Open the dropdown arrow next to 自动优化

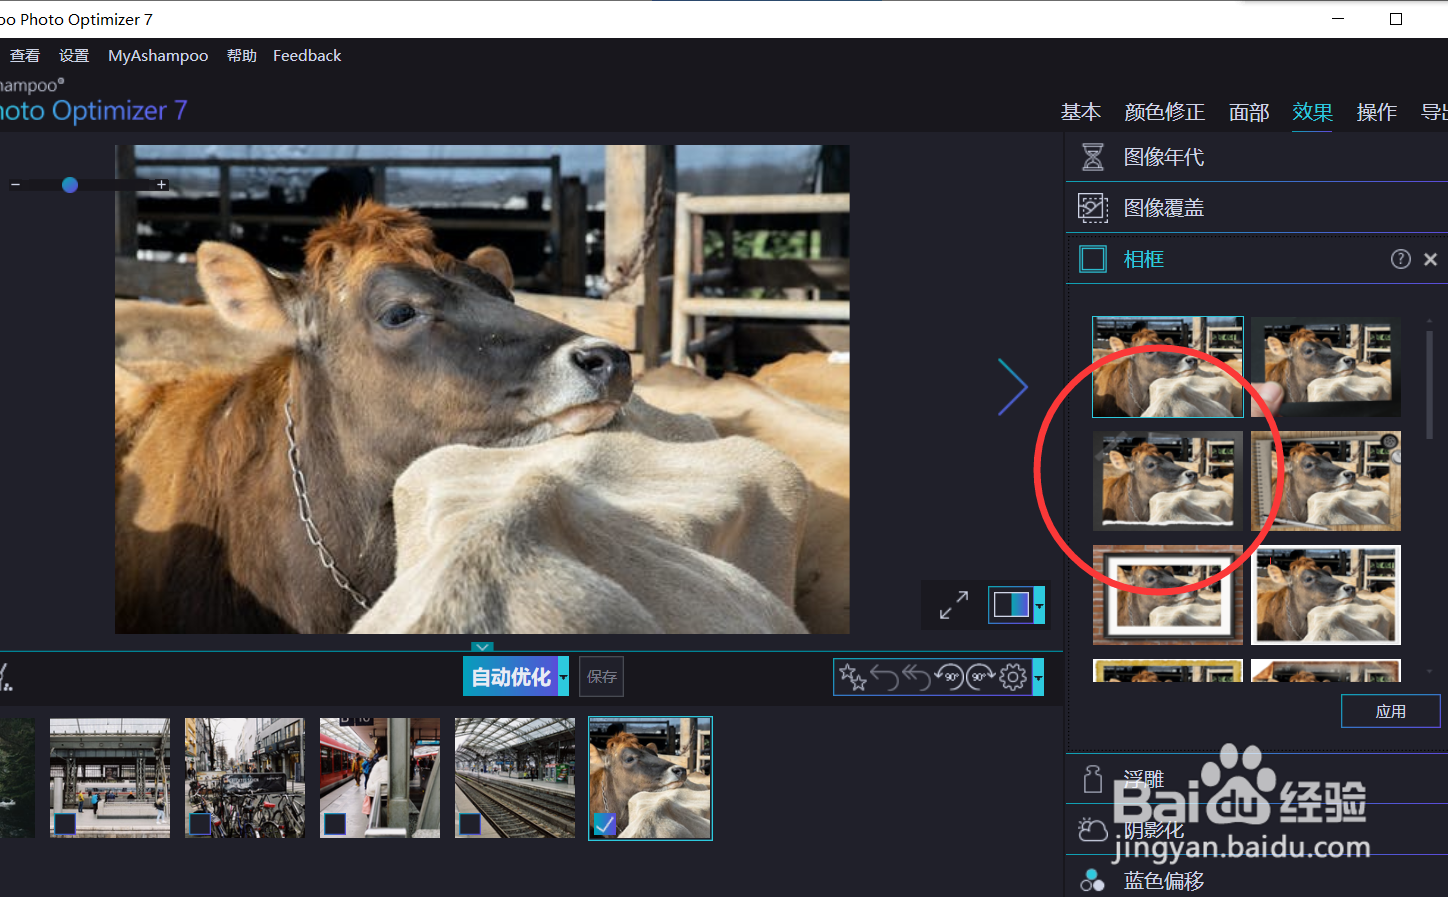point(564,677)
